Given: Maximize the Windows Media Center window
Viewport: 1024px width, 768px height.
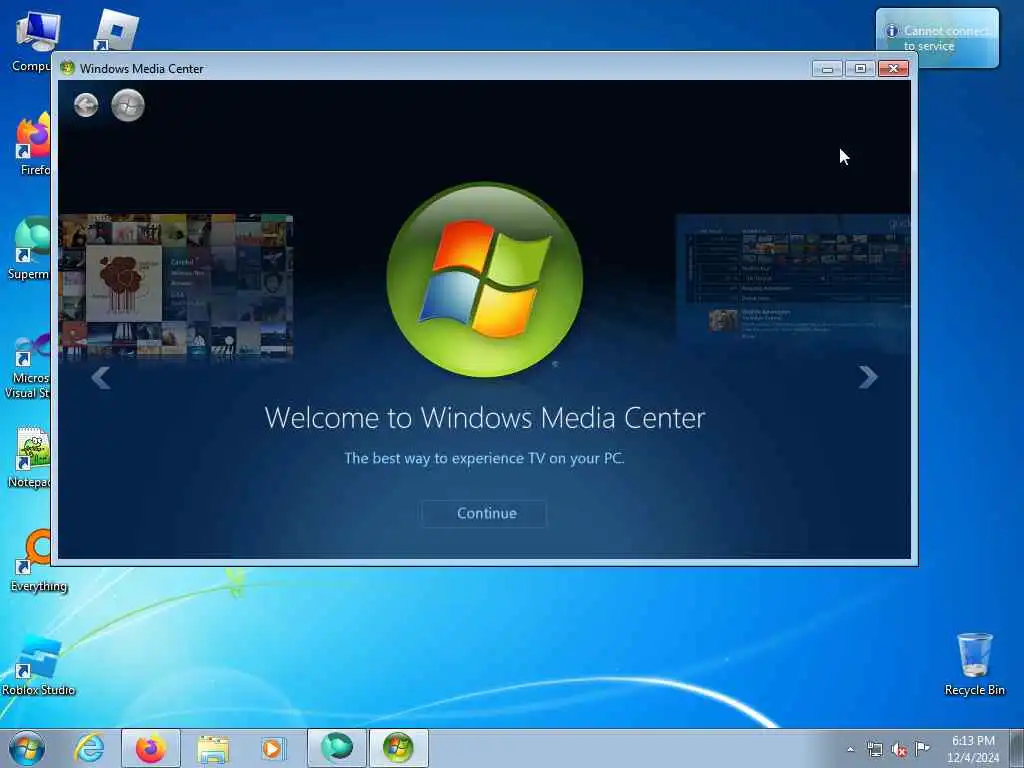Looking at the screenshot, I should [860, 69].
